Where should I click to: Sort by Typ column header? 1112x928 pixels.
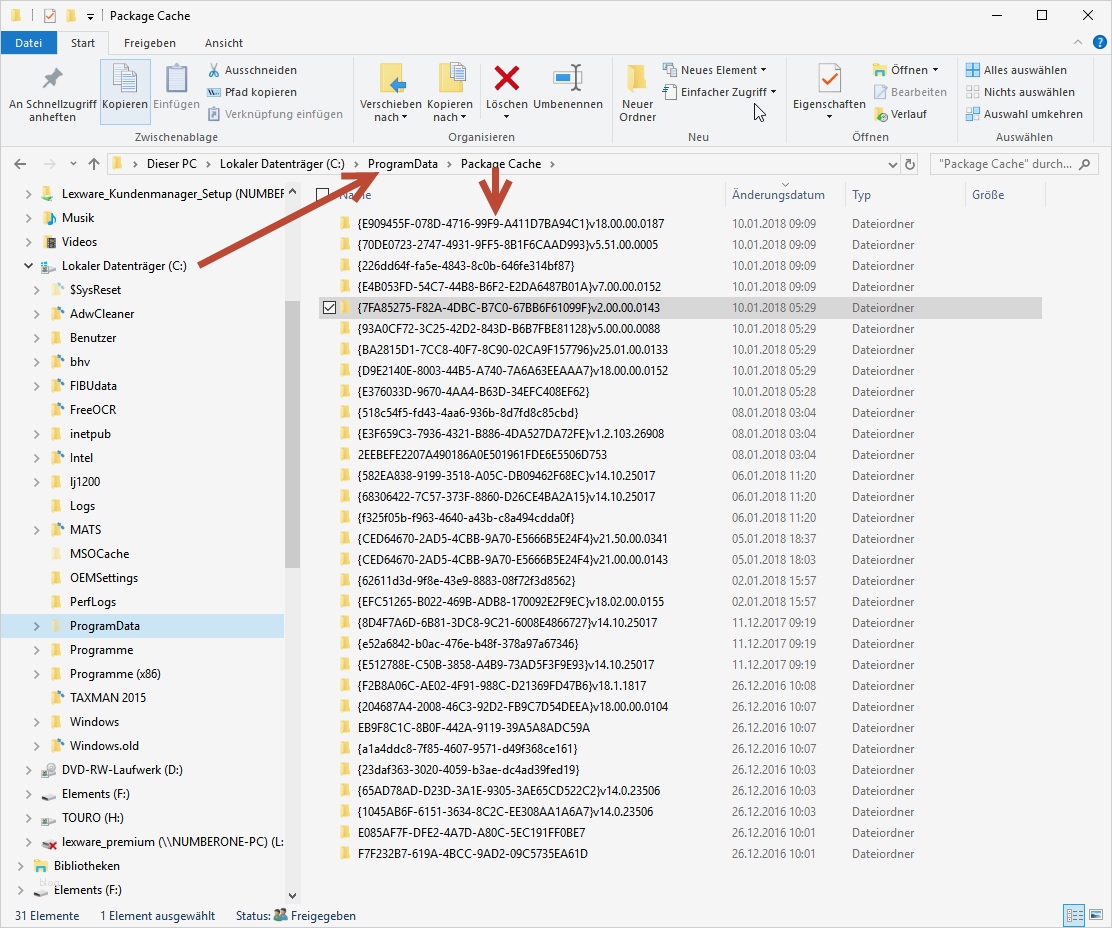point(862,195)
